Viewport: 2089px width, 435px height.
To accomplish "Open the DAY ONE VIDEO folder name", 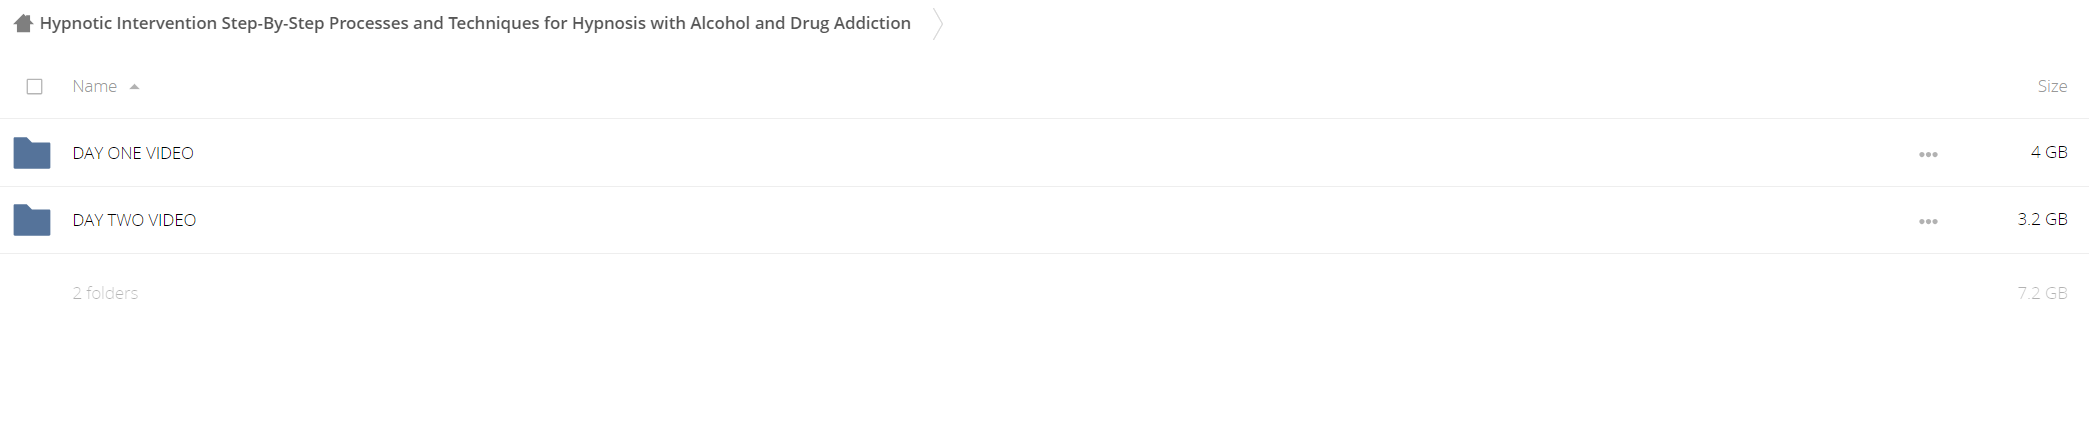I will (133, 153).
